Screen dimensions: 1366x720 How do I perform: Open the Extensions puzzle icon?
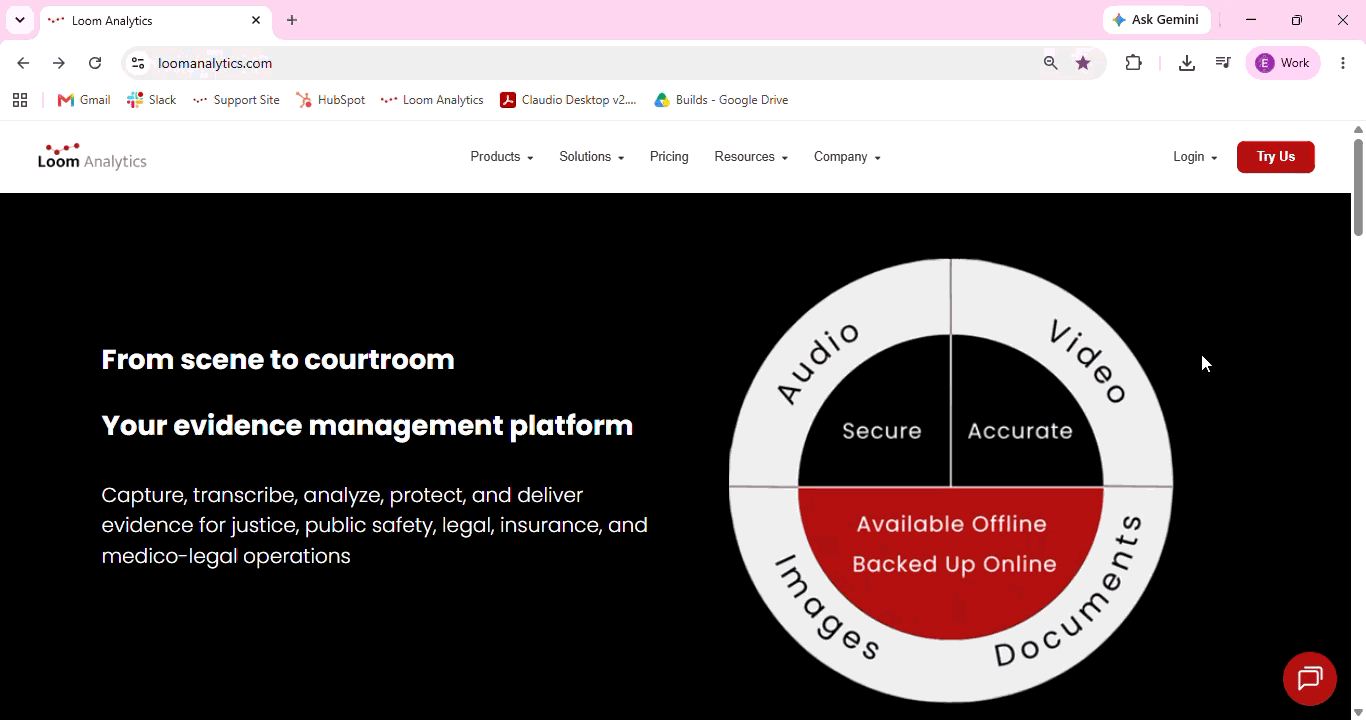coord(1133,63)
